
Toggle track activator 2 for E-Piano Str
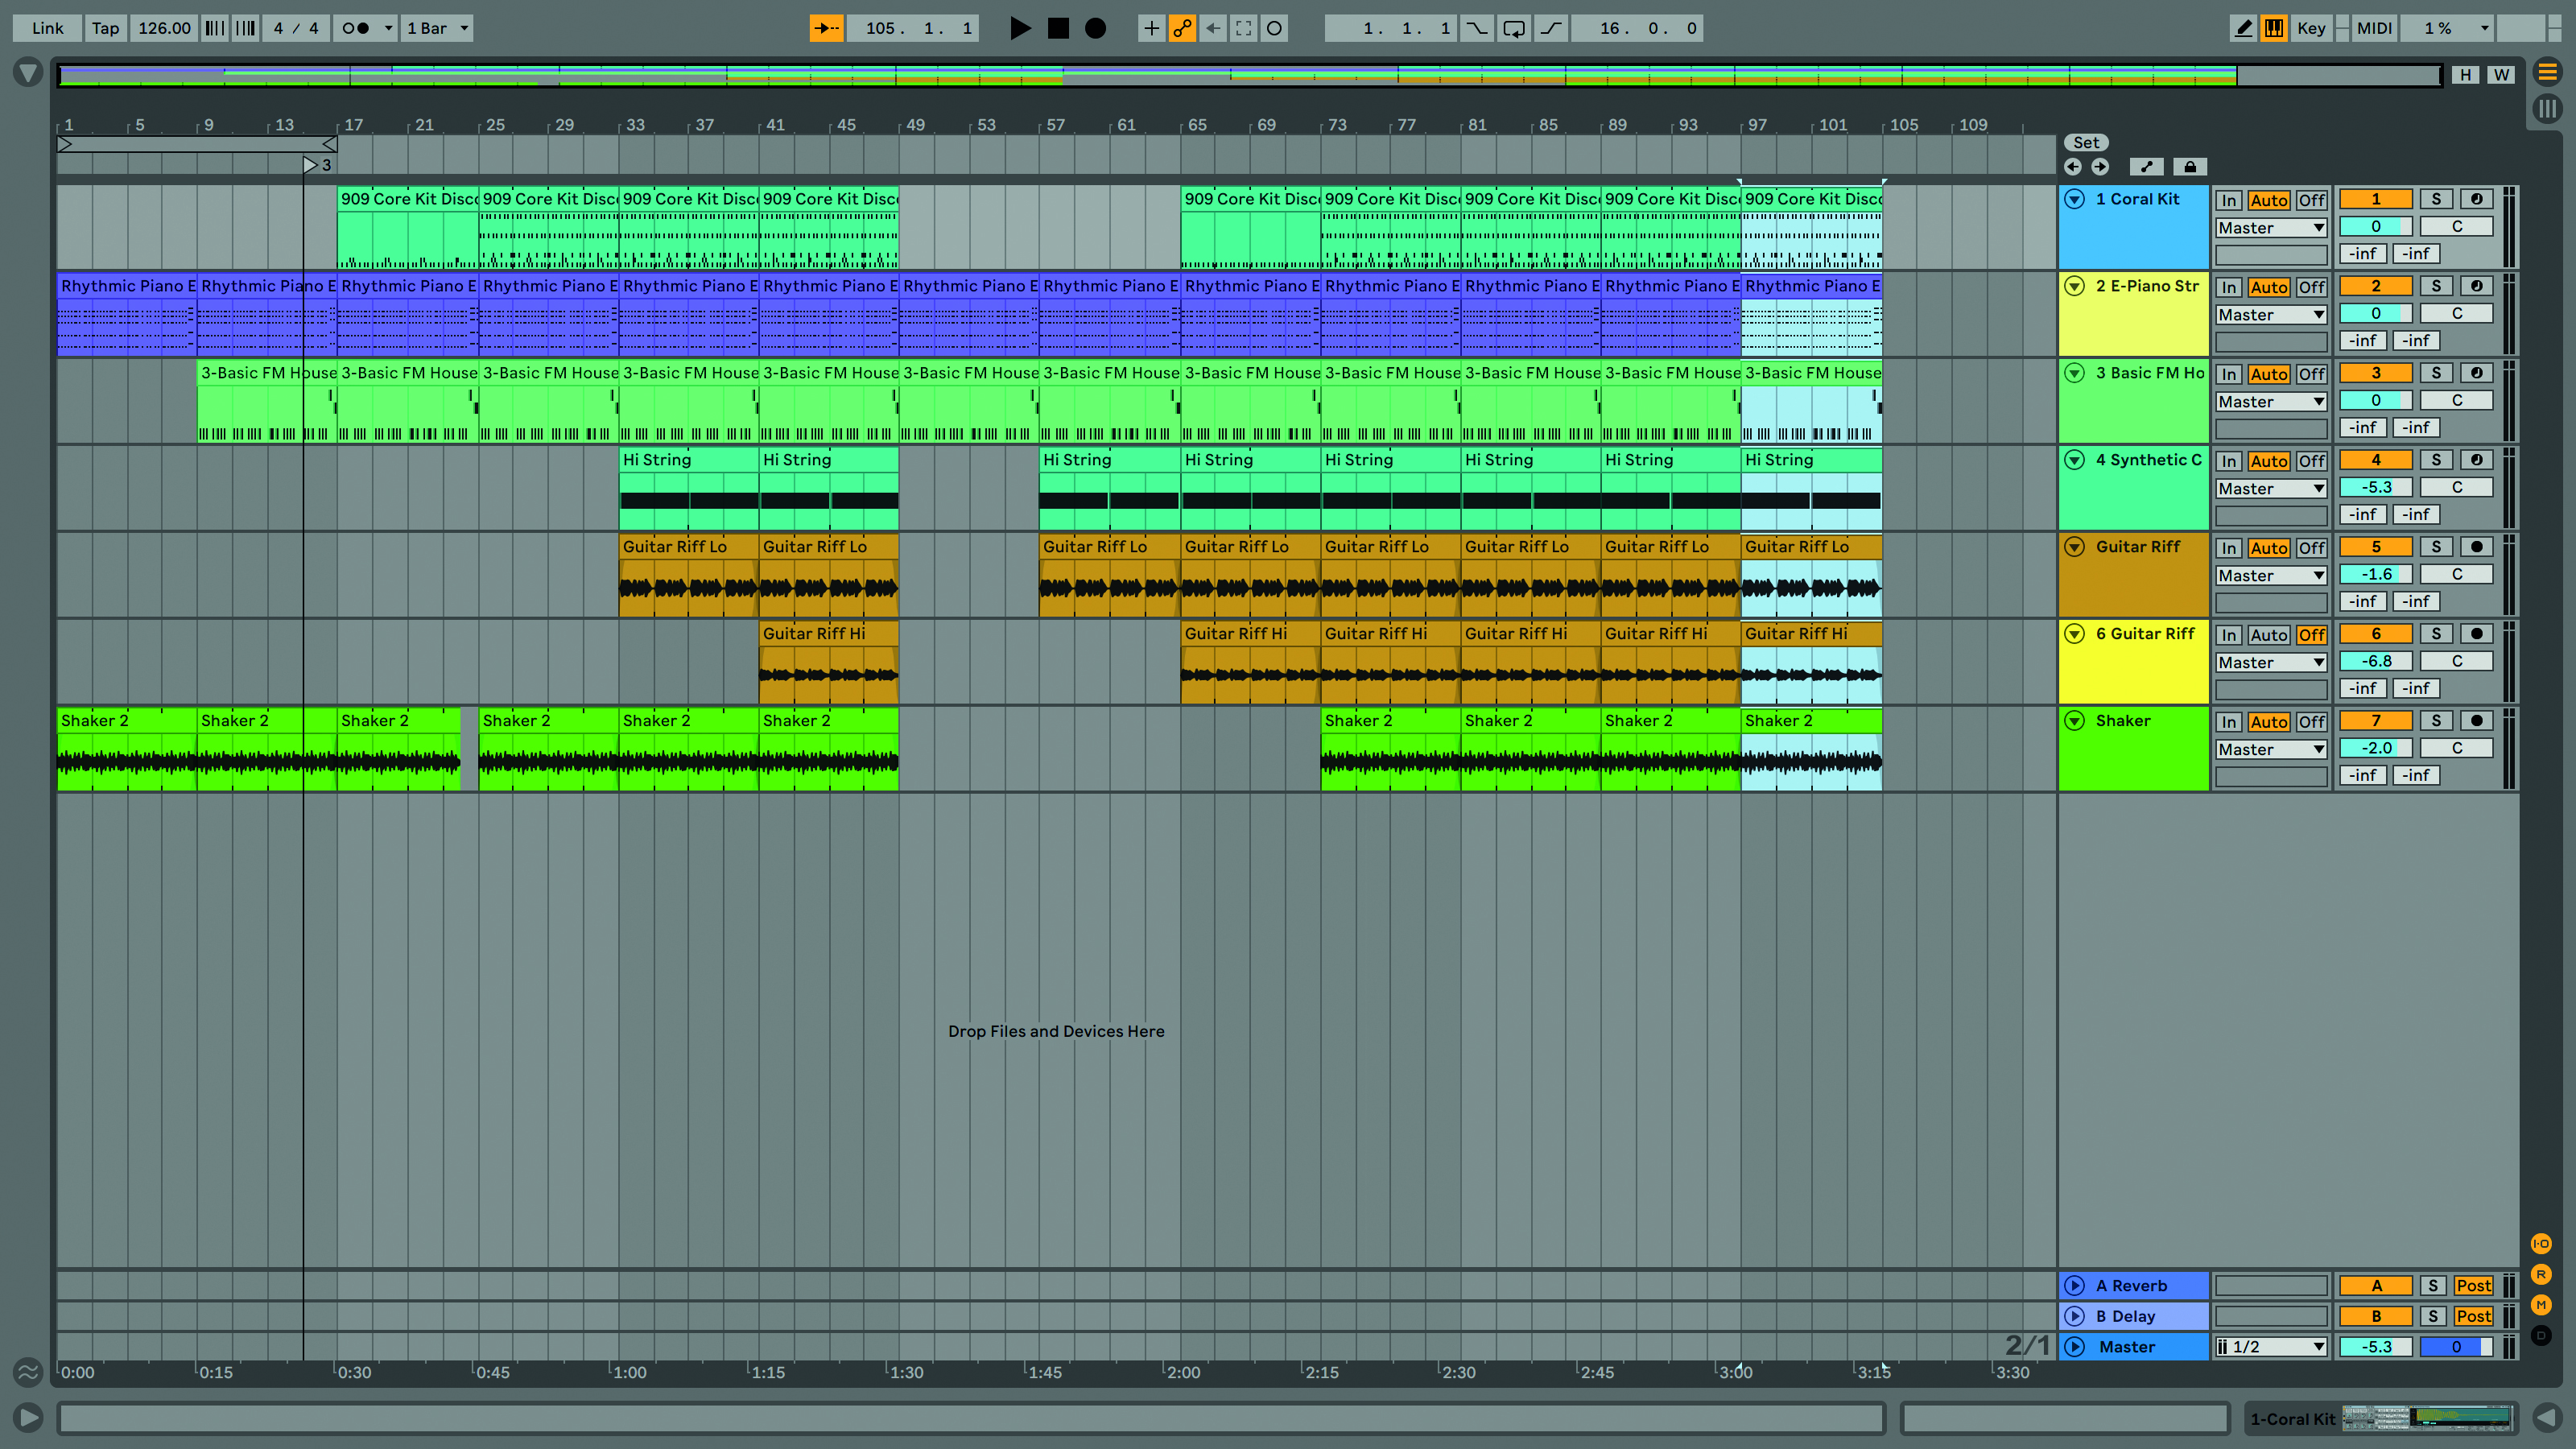(2376, 286)
